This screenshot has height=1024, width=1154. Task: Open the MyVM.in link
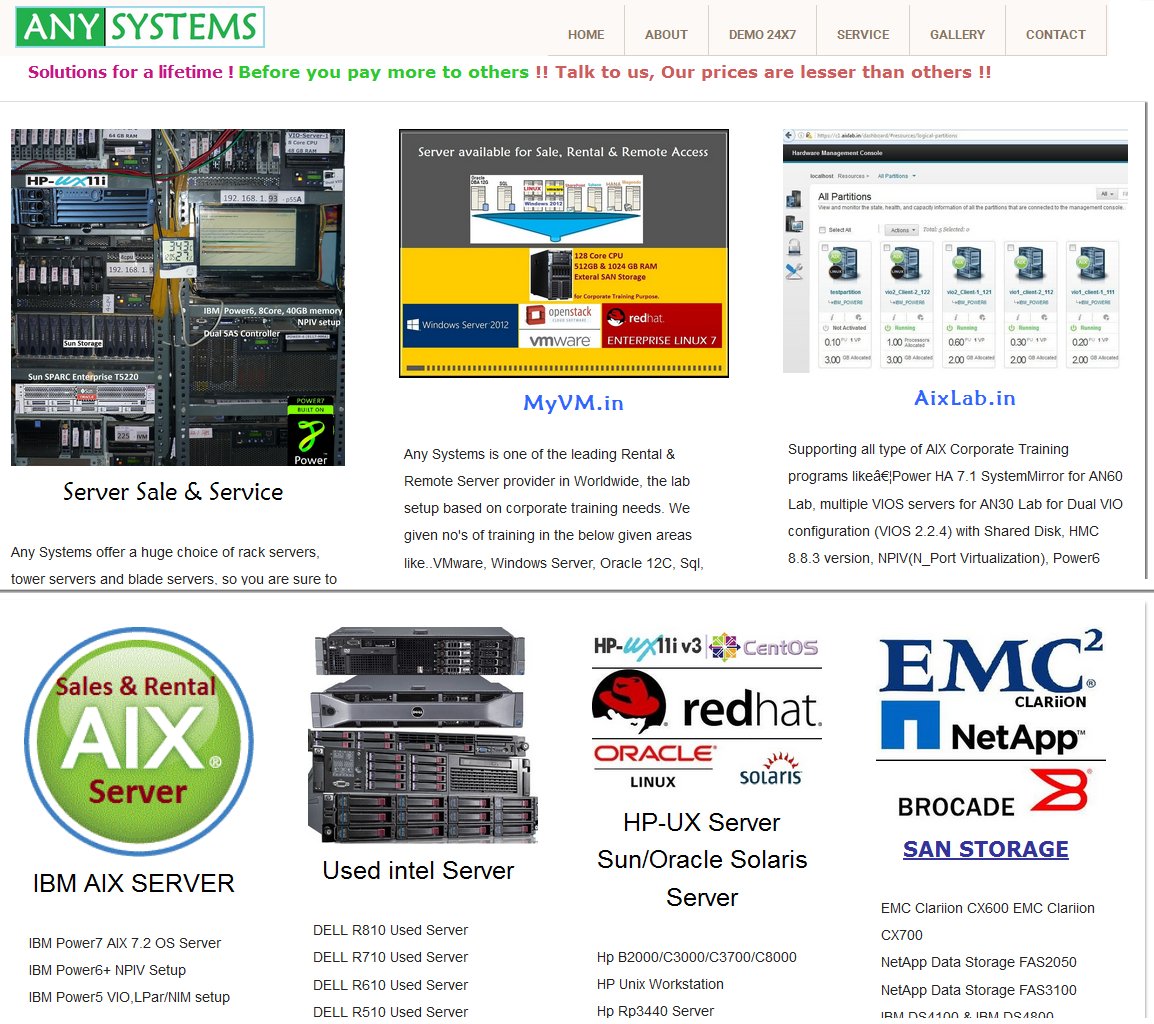pos(573,403)
